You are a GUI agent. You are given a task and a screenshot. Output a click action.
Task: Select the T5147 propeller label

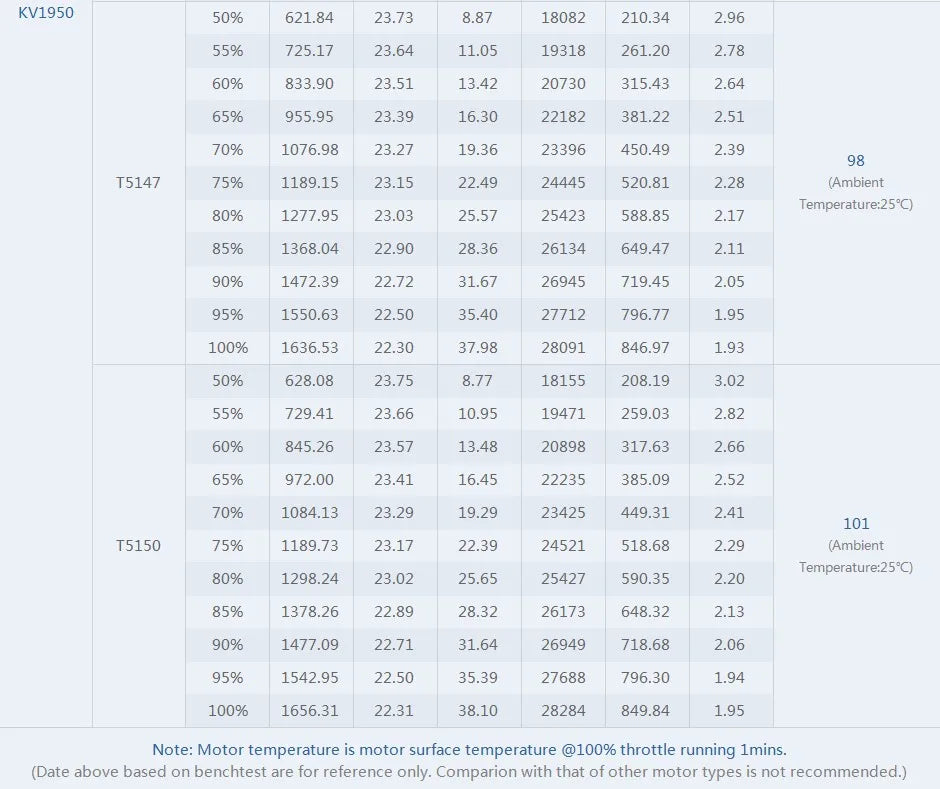tap(138, 183)
